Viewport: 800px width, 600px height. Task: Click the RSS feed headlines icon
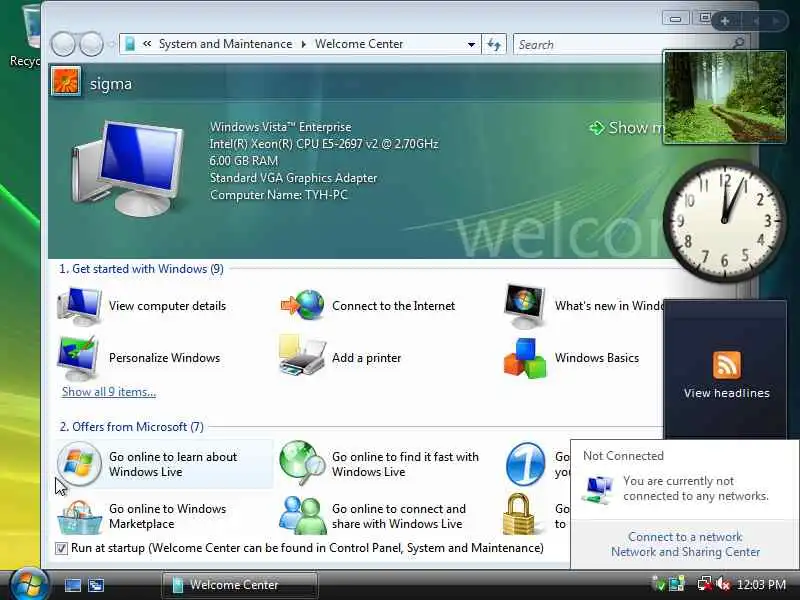[x=727, y=365]
